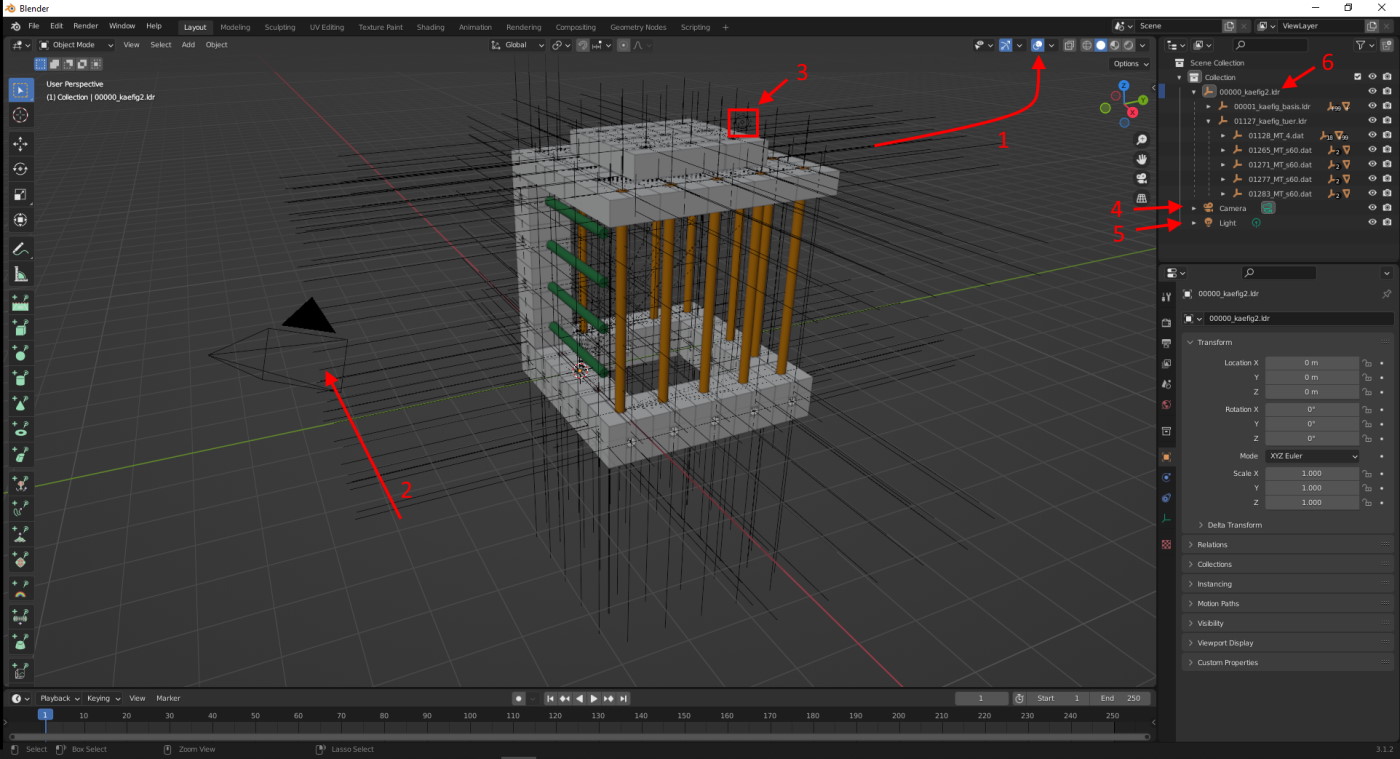1400x759 pixels.
Task: Open the rotation Mode XYZ Euler dropdown
Action: (1313, 456)
